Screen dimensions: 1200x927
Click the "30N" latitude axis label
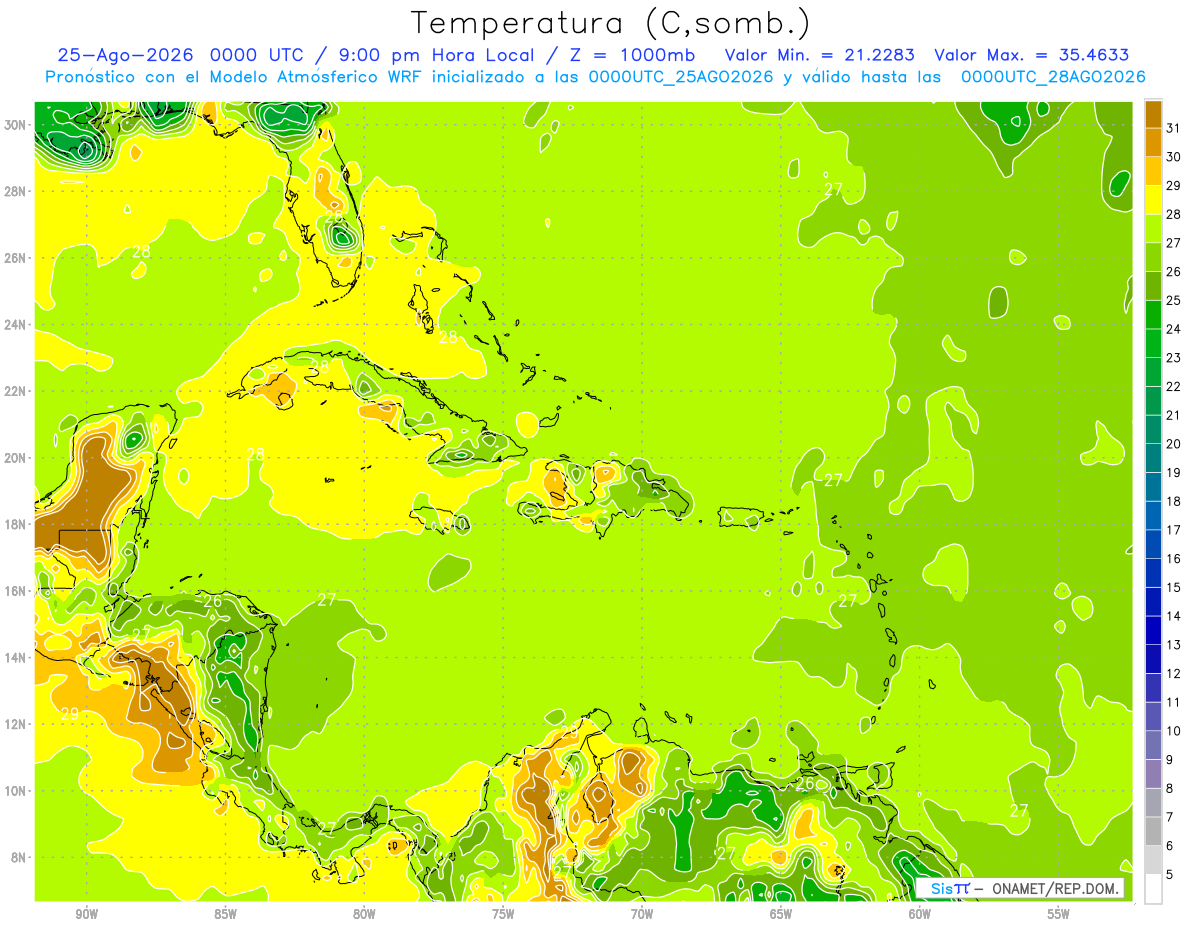point(16,125)
